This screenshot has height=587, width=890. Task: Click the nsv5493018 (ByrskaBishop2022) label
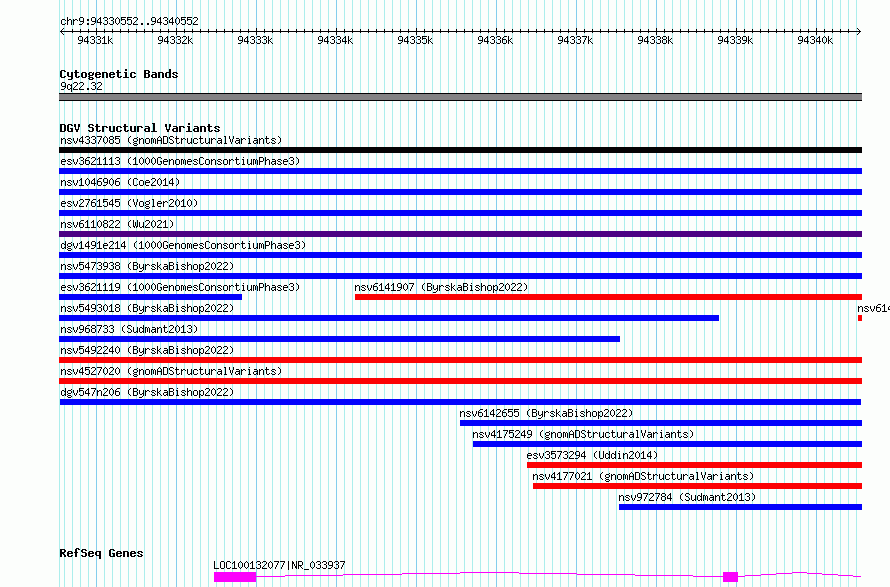coord(147,308)
